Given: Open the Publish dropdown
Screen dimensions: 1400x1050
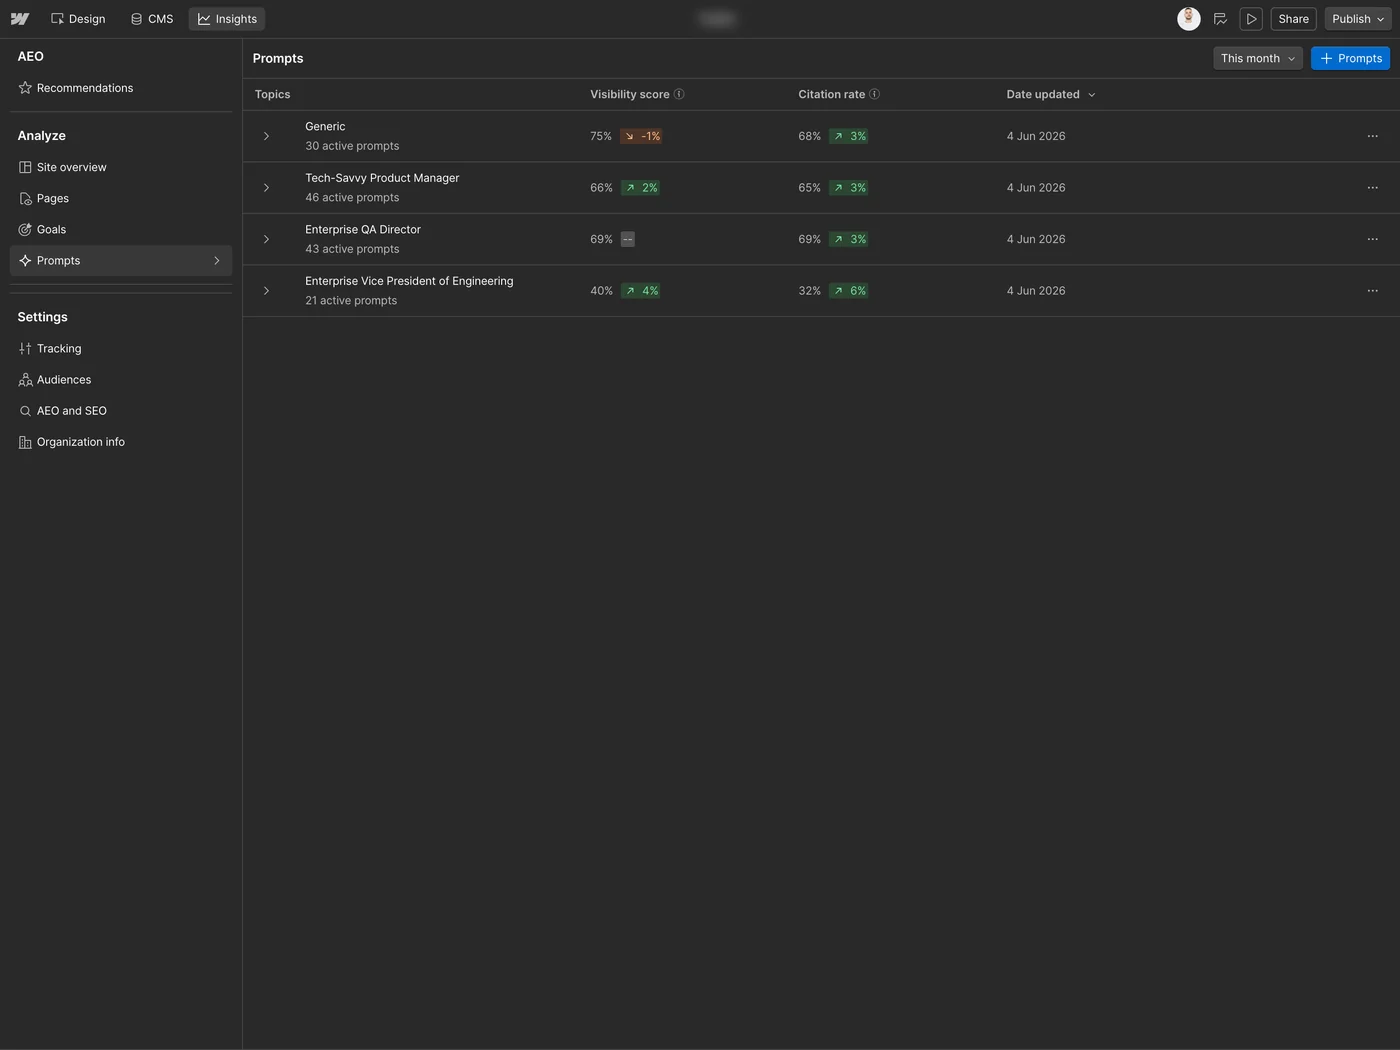Looking at the screenshot, I should pyautogui.click(x=1358, y=19).
